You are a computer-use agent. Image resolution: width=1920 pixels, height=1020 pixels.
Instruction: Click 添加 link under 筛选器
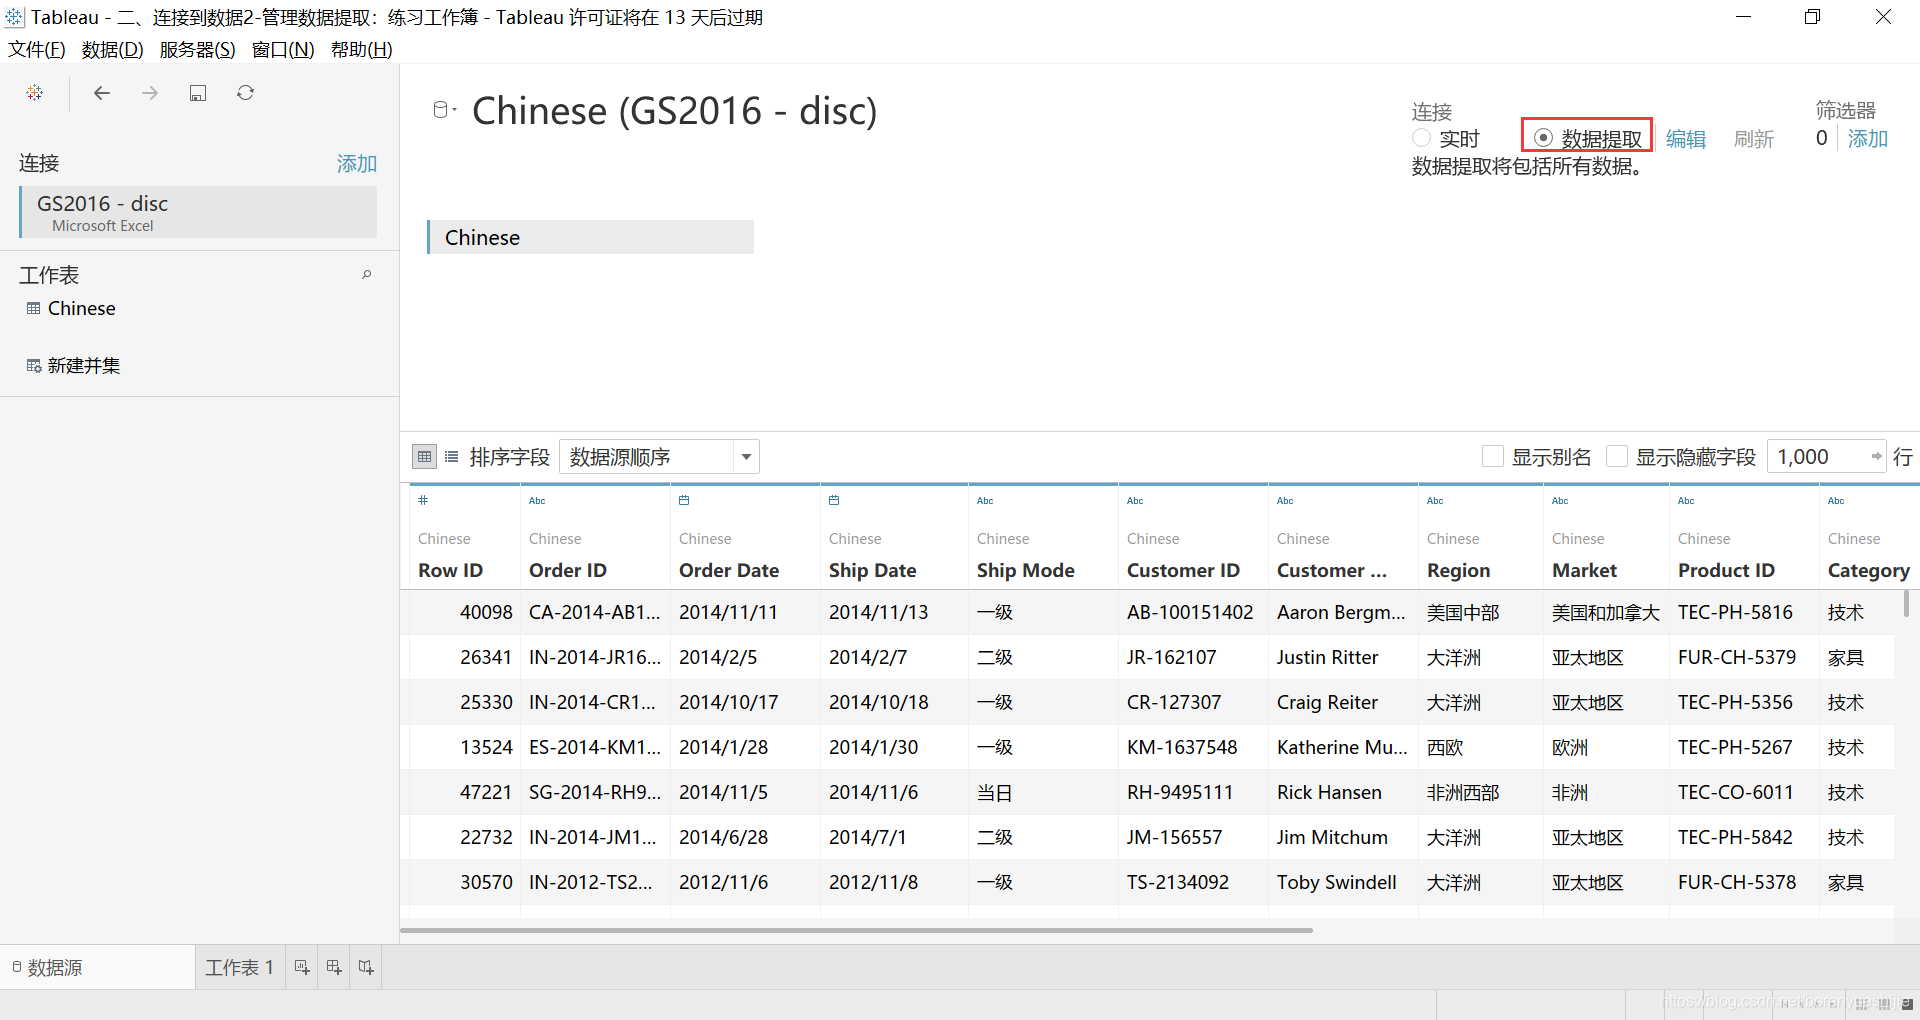[x=1868, y=139]
